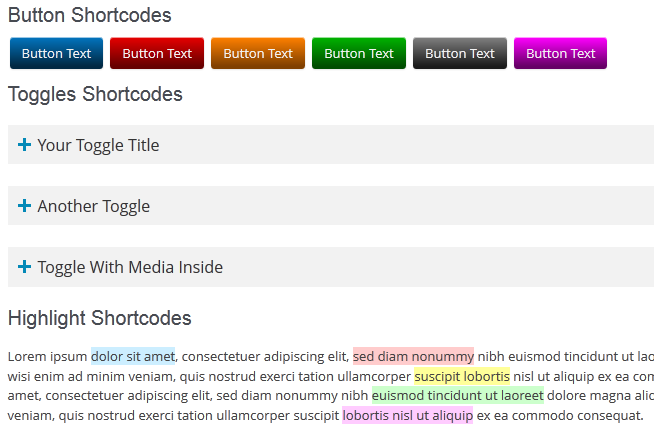Click the plus icon beside Another Toggle
The width and height of the screenshot is (654, 430).
click(24, 206)
